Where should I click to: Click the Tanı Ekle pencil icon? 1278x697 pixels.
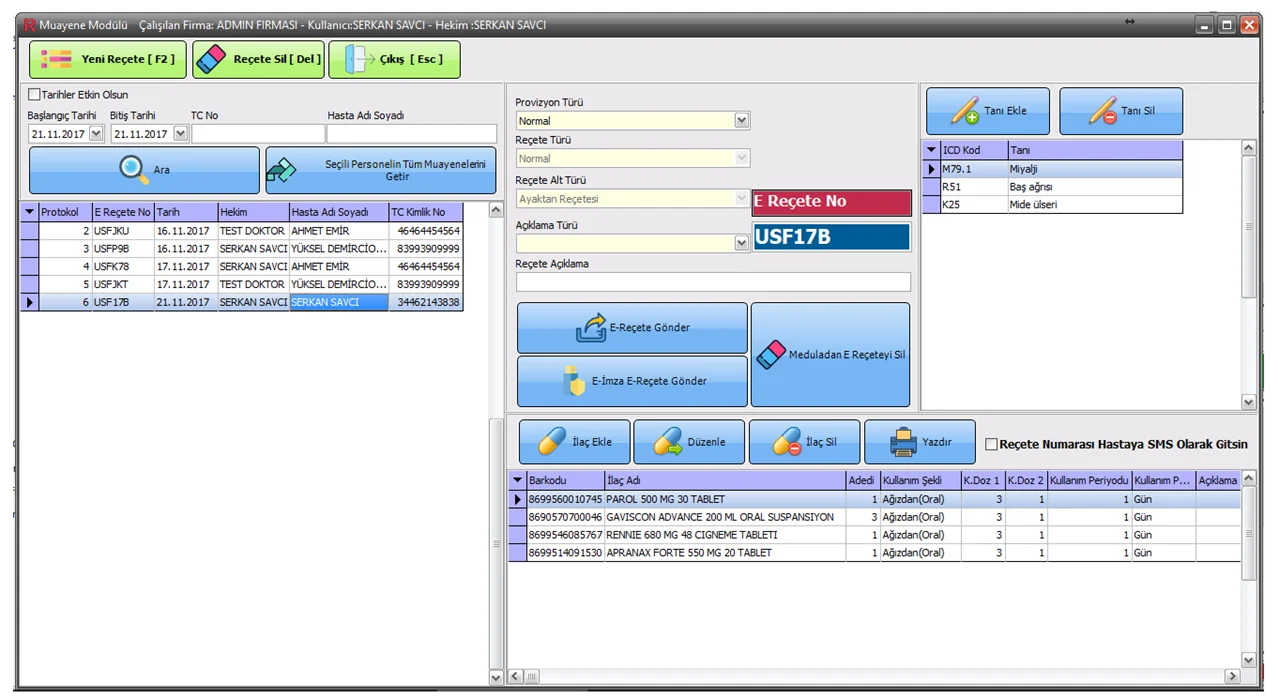(x=964, y=111)
